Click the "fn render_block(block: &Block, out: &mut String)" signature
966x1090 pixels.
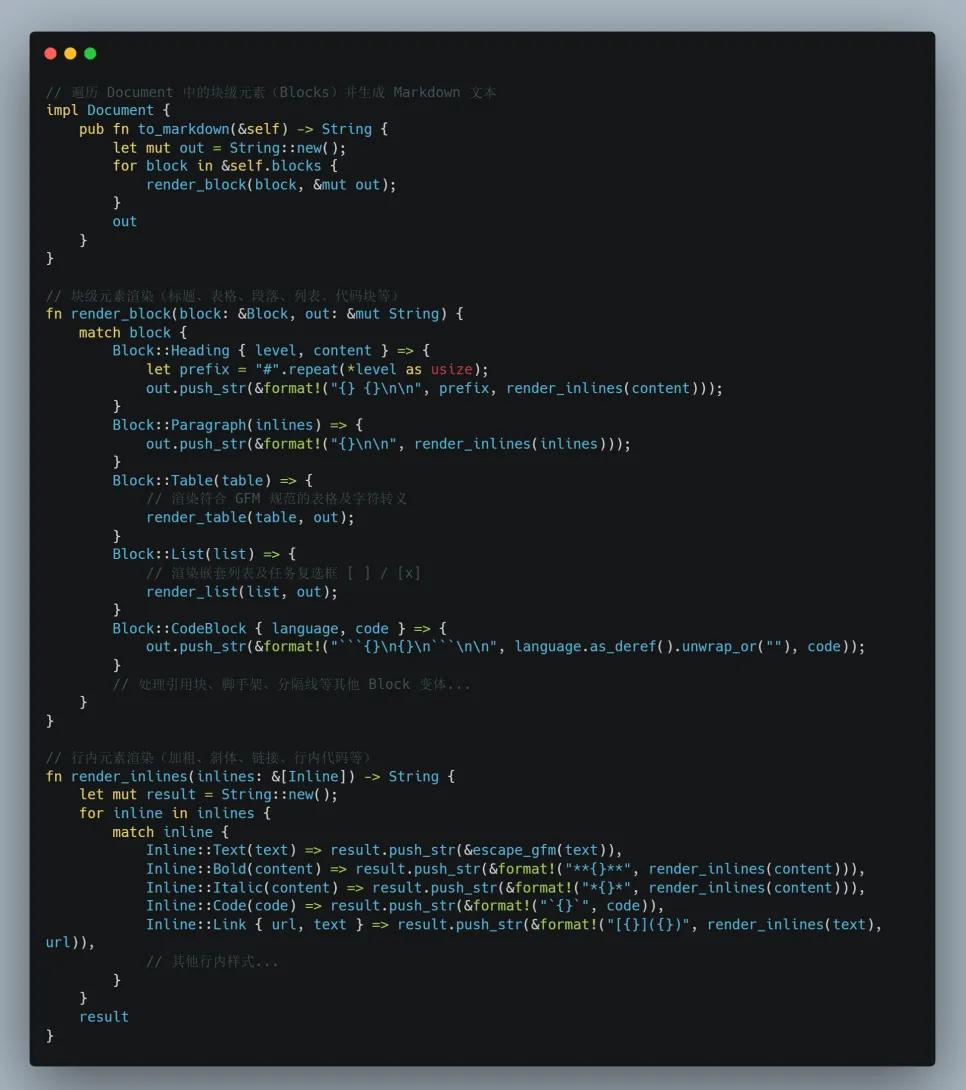tap(246, 314)
